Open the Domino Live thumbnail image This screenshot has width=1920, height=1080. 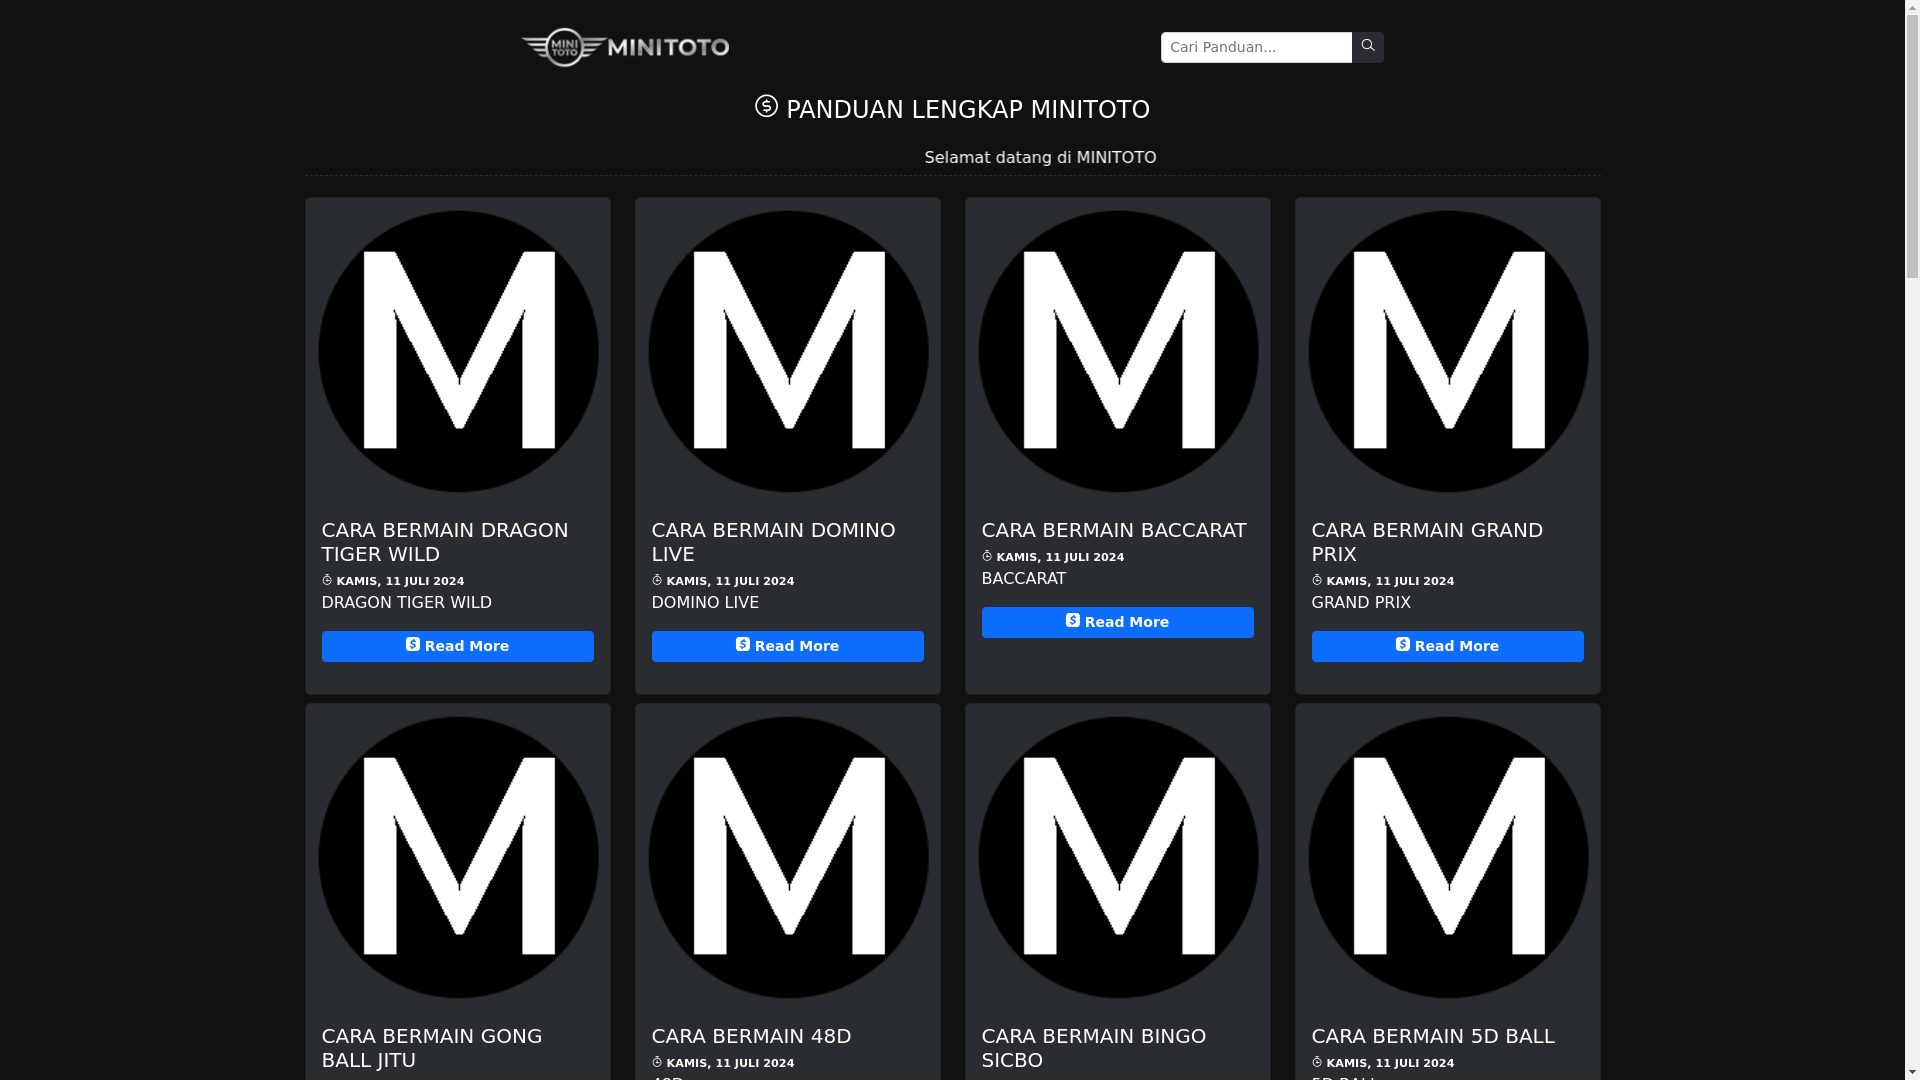tap(788, 351)
